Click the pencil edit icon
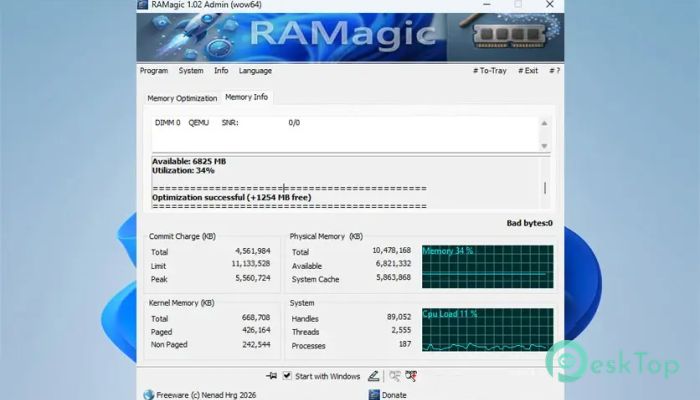Image resolution: width=700 pixels, height=400 pixels. click(x=373, y=376)
